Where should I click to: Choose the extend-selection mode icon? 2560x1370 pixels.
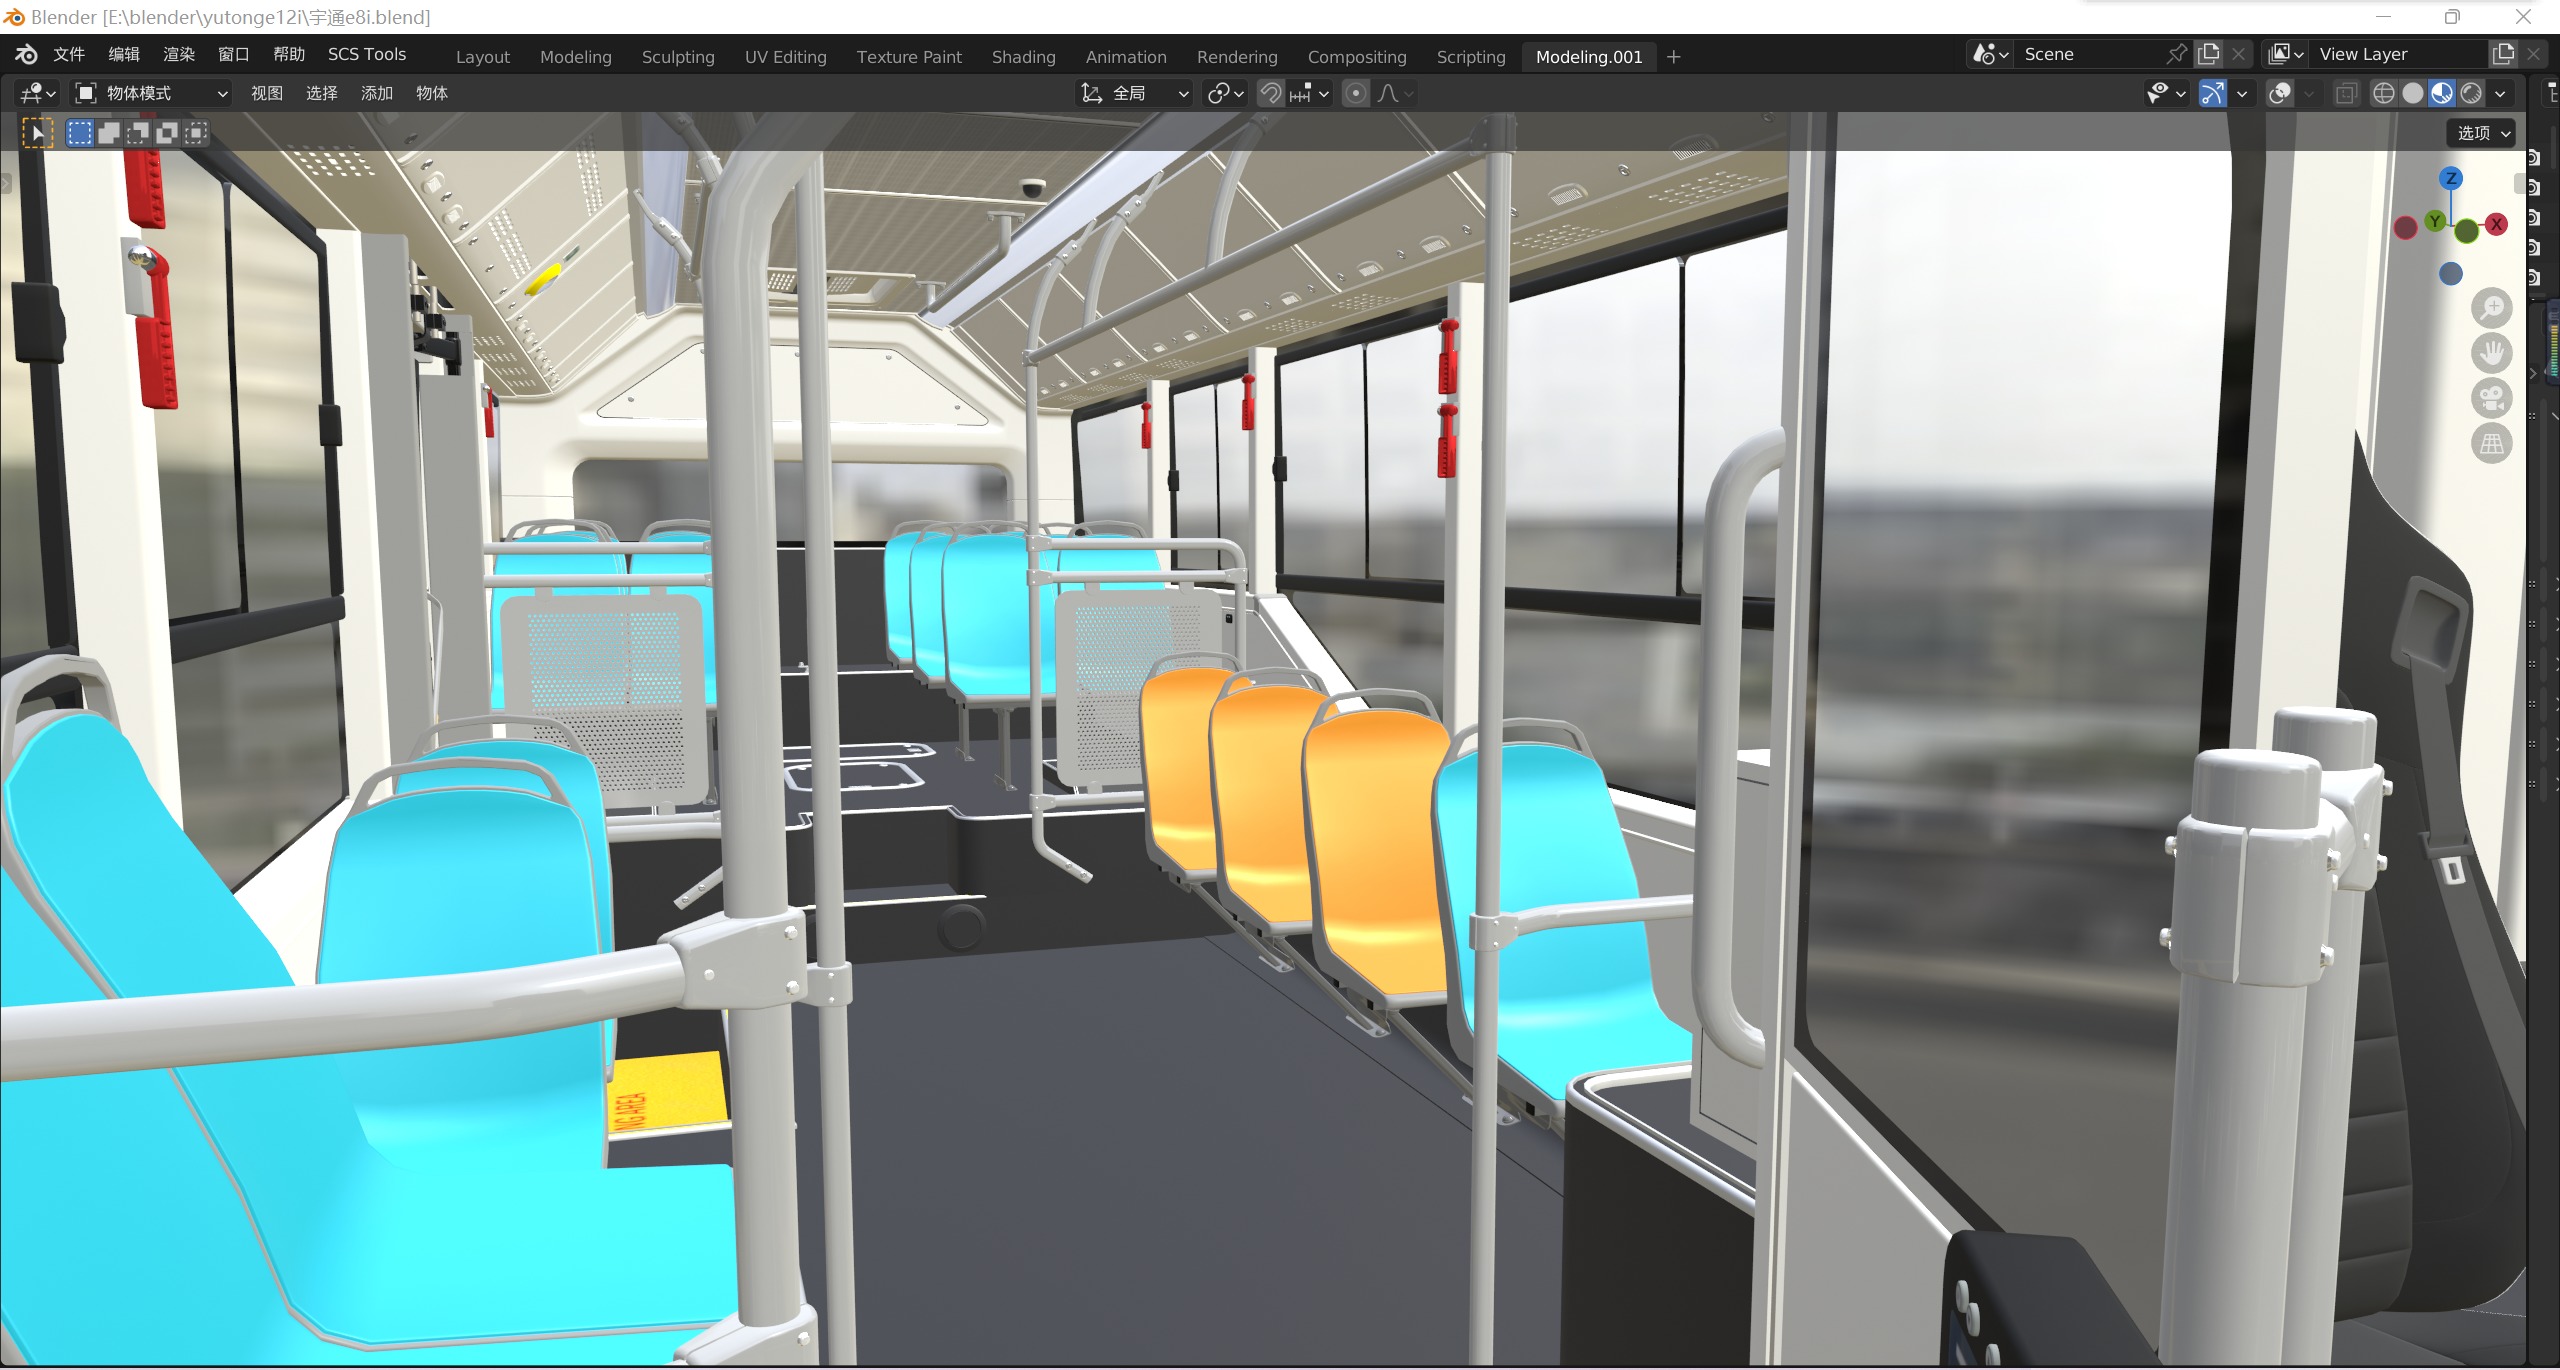click(x=108, y=133)
